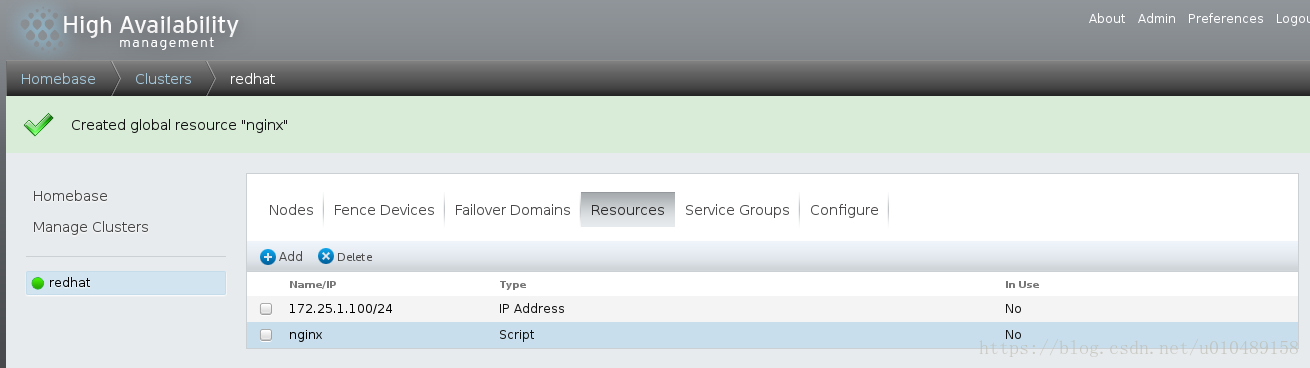
Task: Select the Resources tab
Action: pos(628,210)
